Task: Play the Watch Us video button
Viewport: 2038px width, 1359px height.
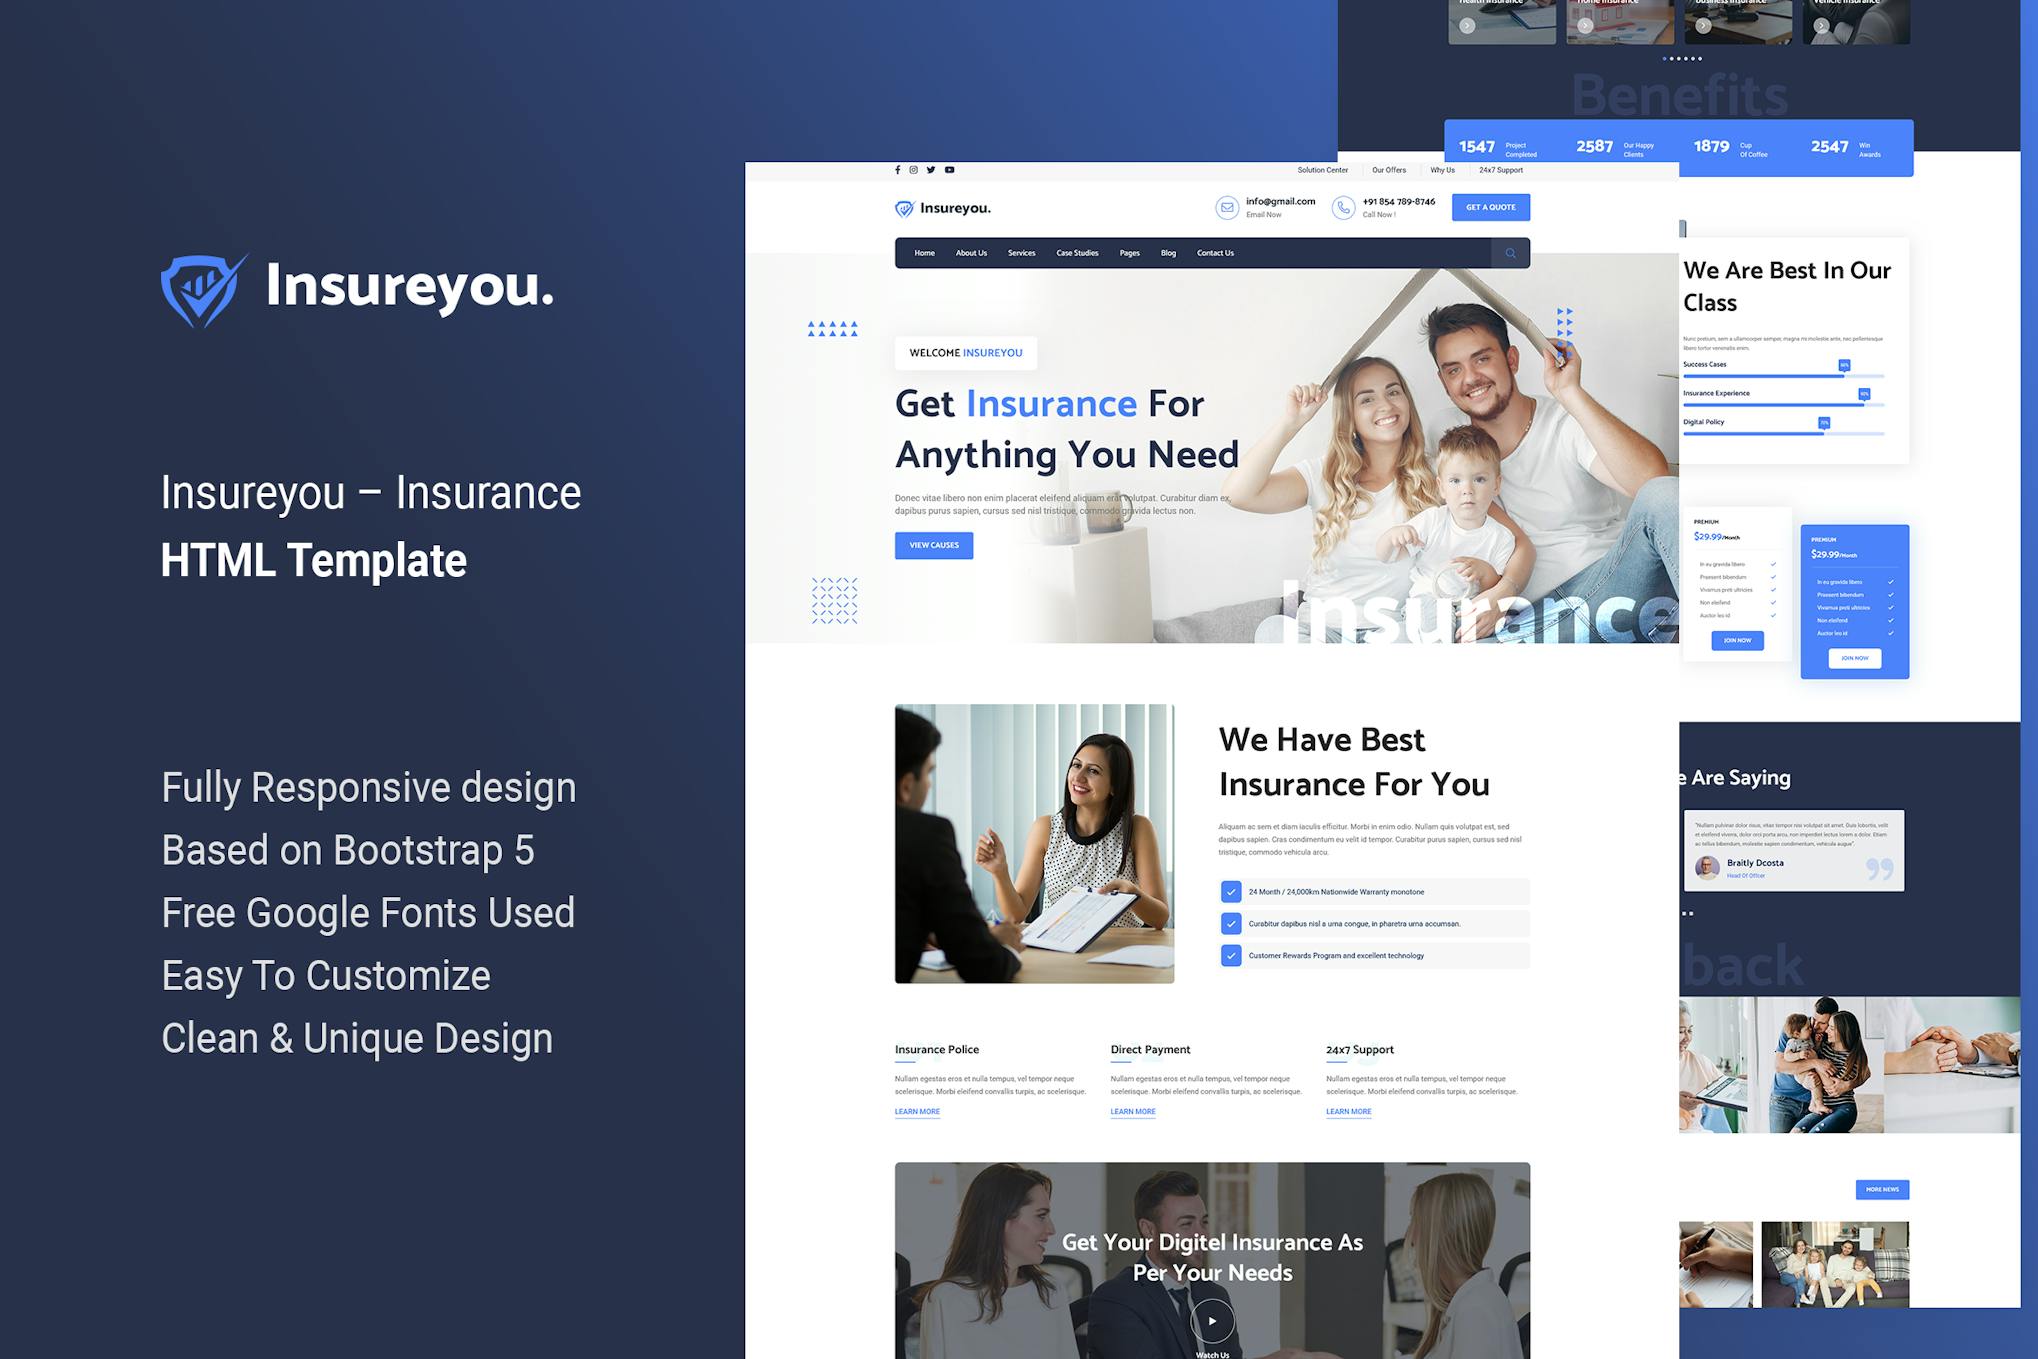Action: [x=1212, y=1321]
